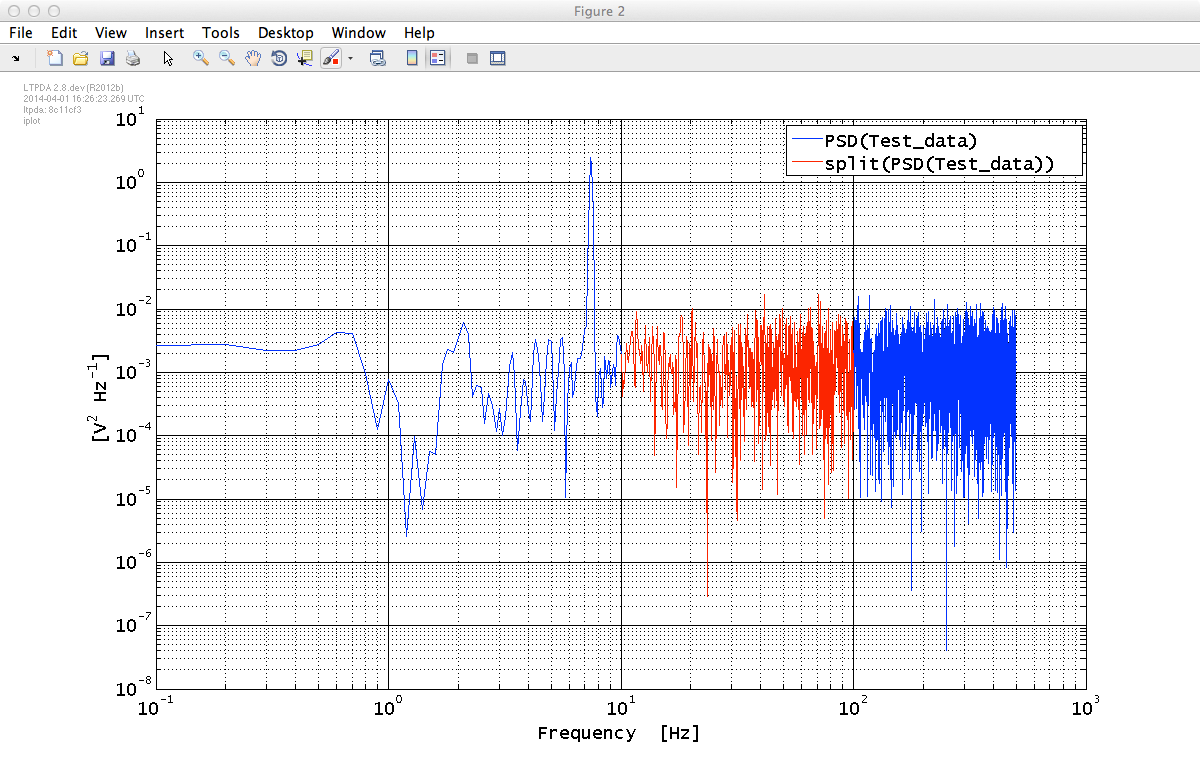Click the 10^-8 y-axis tick label
This screenshot has height=773, width=1200.
(x=131, y=688)
